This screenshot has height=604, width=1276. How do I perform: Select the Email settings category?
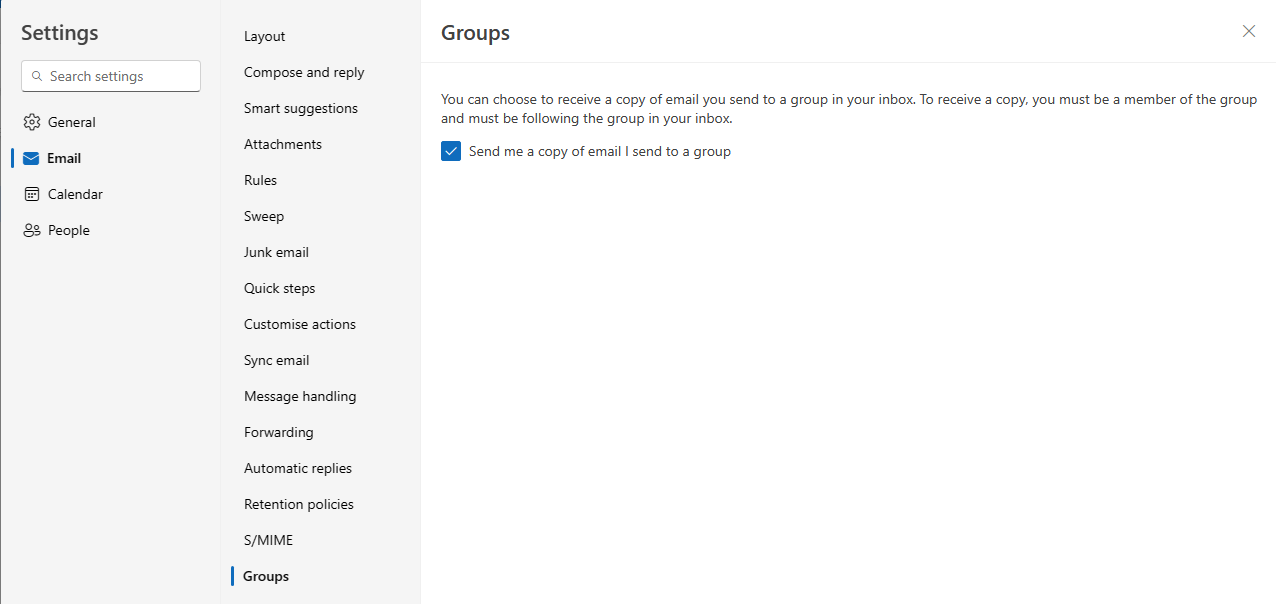pyautogui.click(x=110, y=158)
